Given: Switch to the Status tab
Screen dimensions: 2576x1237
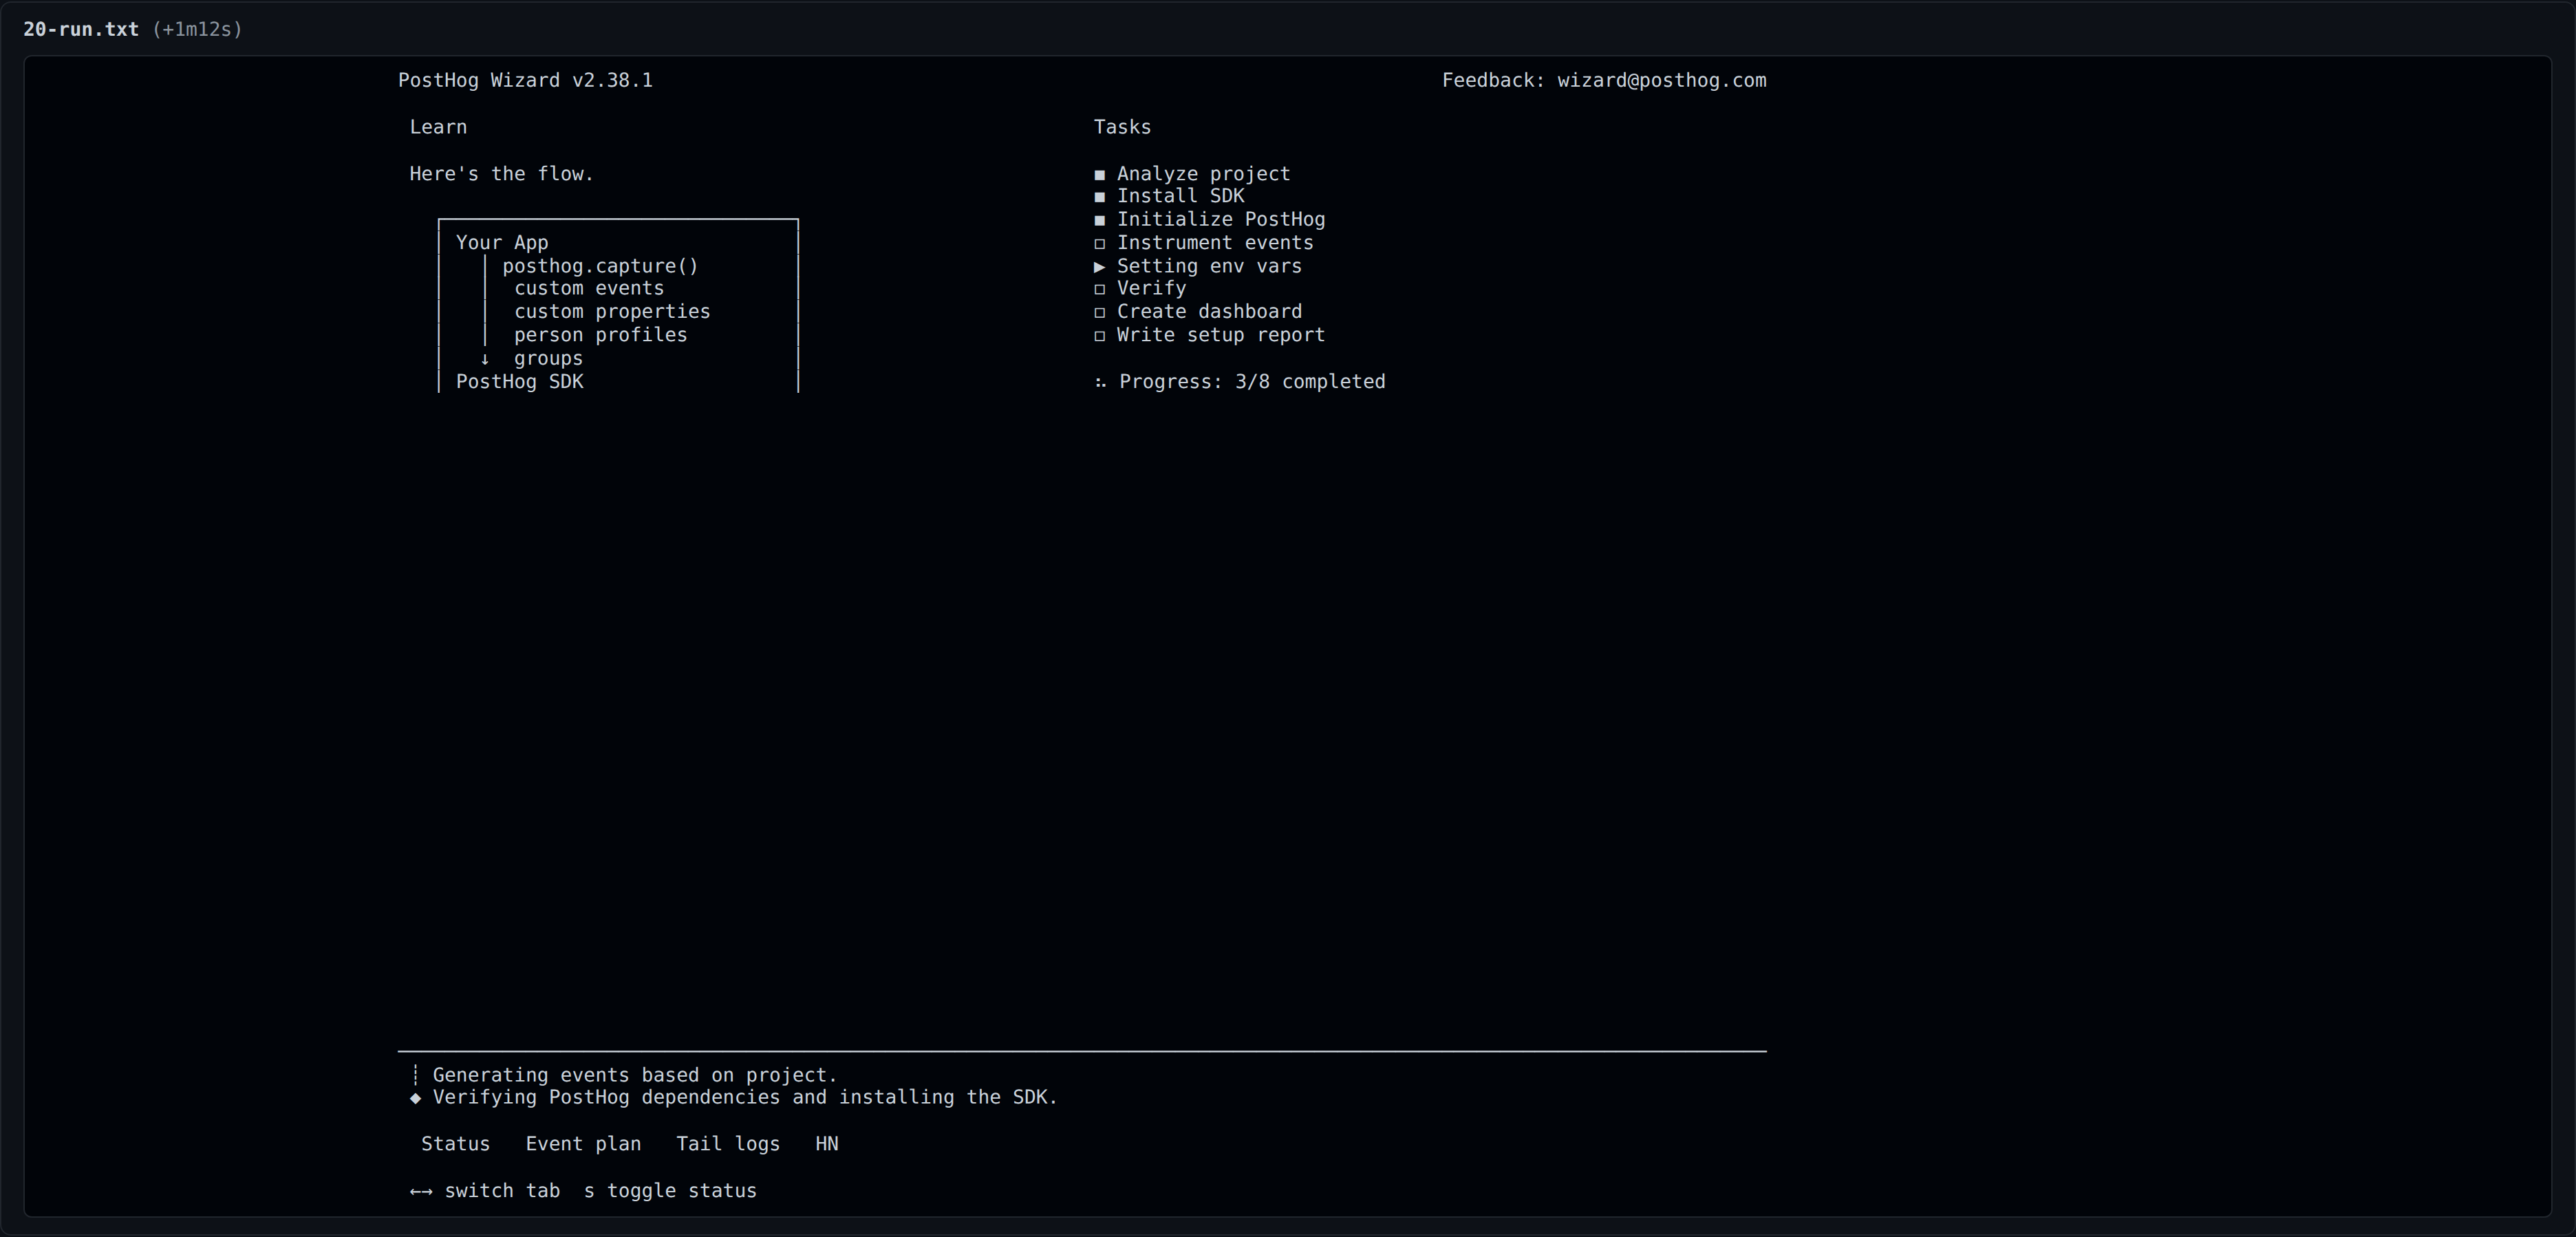Looking at the screenshot, I should click(455, 1144).
